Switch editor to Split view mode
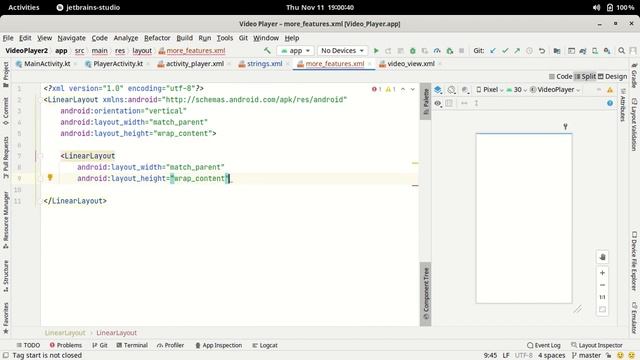The image size is (640, 360). pos(585,76)
